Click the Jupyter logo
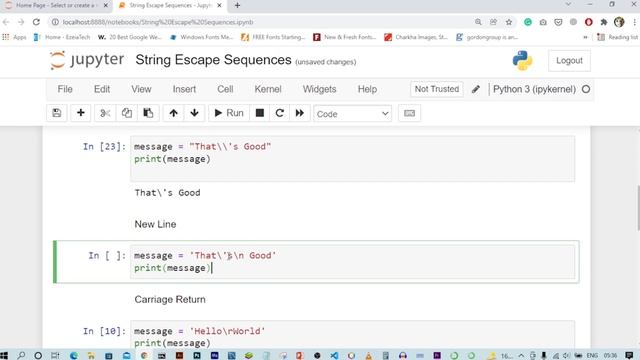Screen dimensions: 640x360 click(87, 60)
